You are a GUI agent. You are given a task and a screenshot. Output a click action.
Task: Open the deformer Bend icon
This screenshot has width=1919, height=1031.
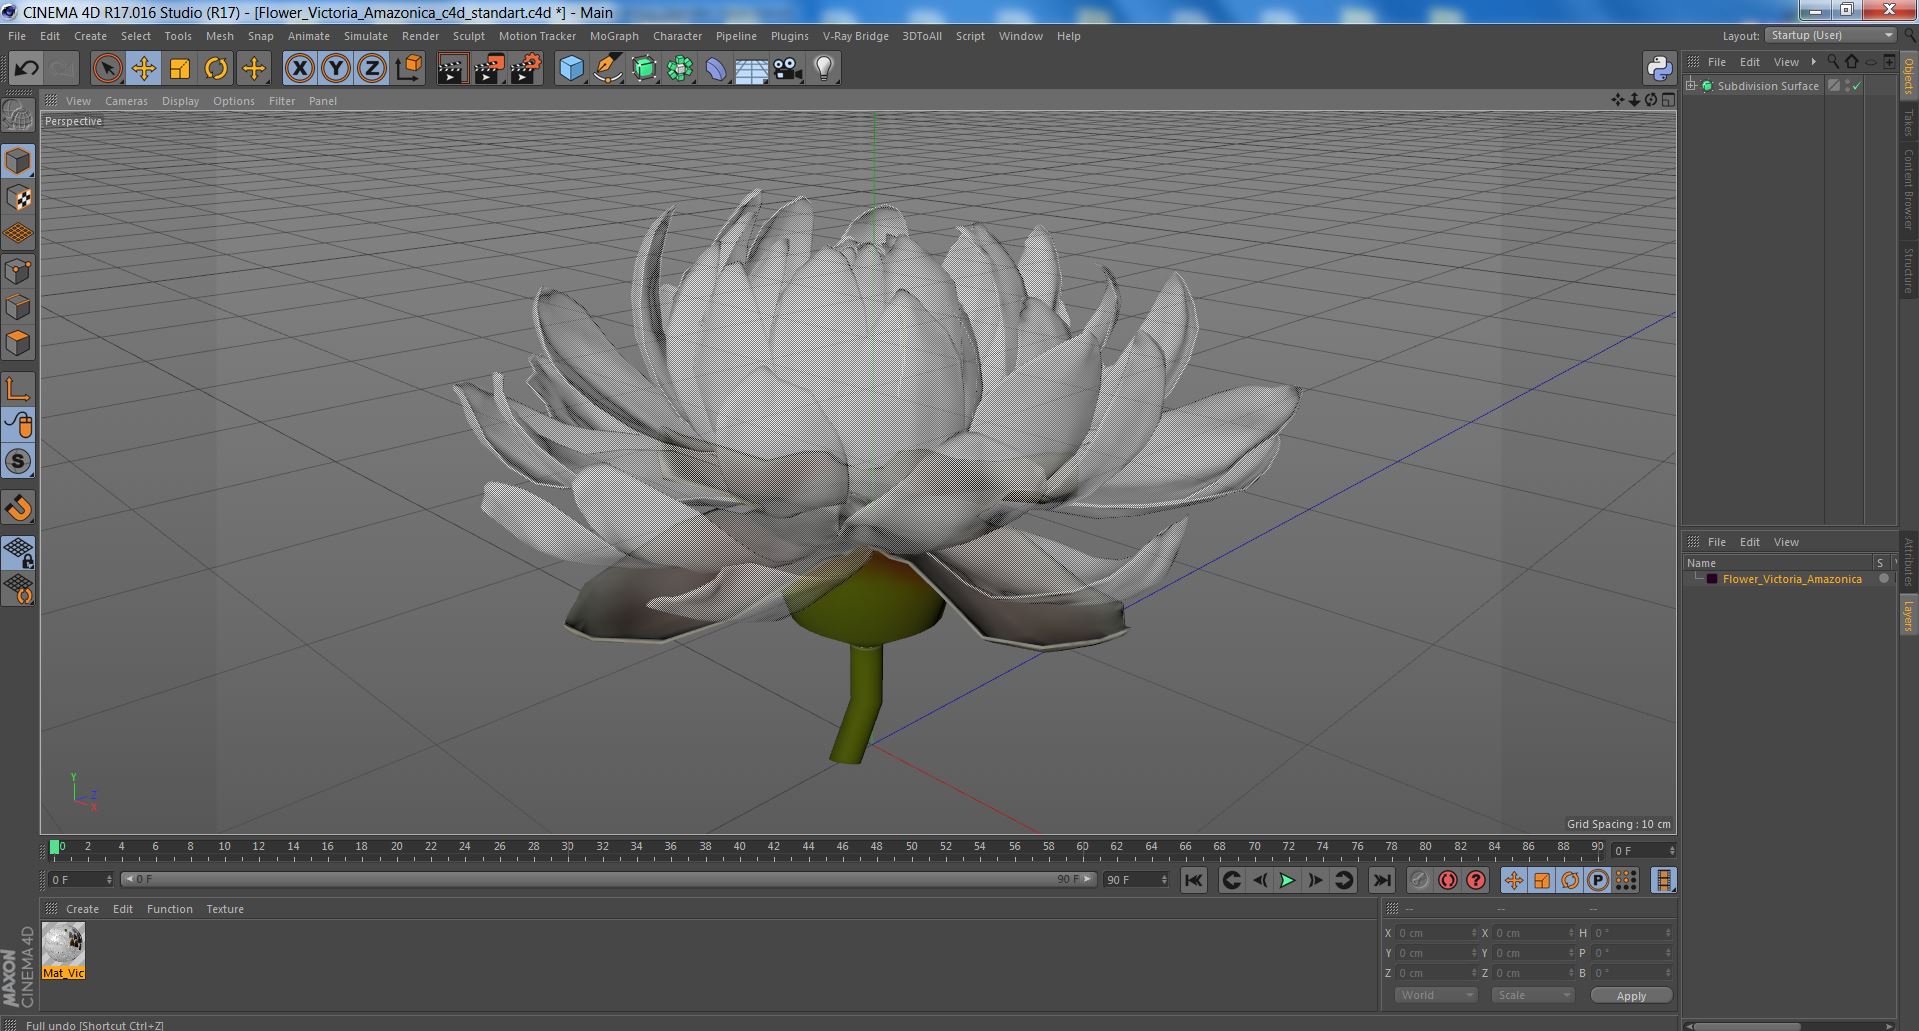pos(717,68)
